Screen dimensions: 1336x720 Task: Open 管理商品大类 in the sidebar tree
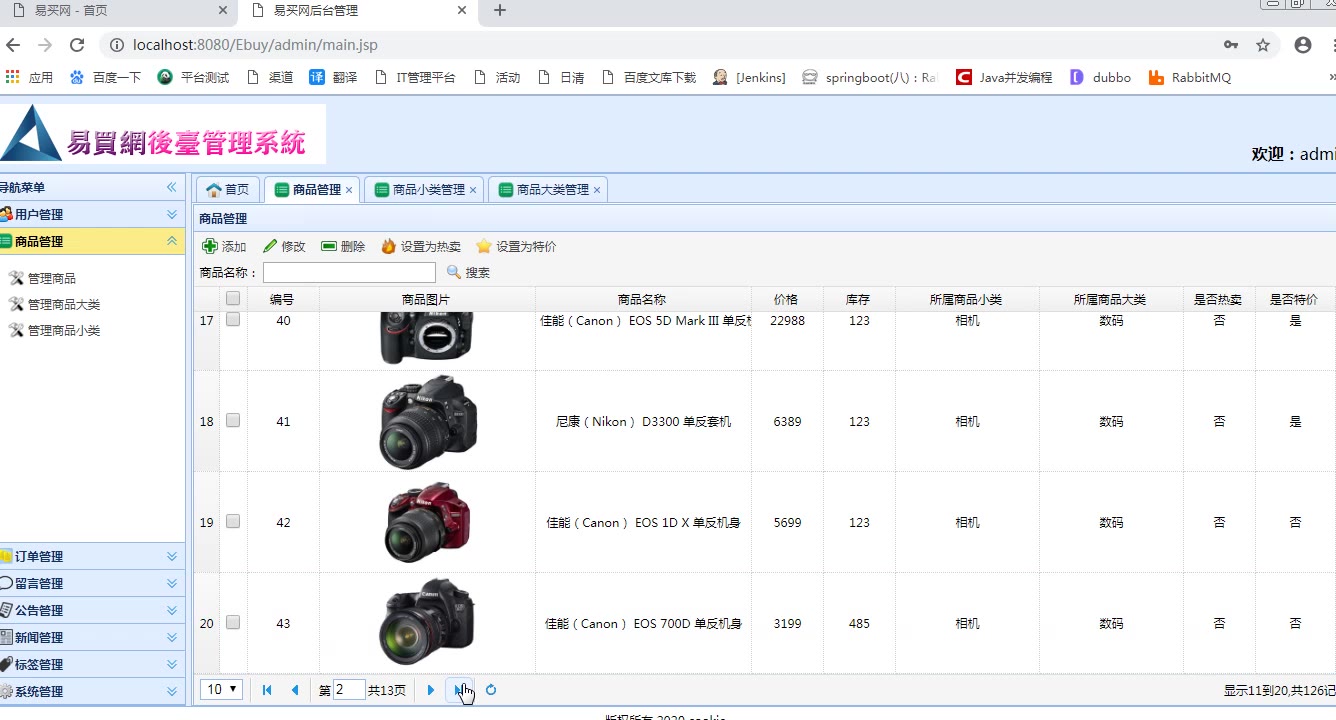click(63, 304)
